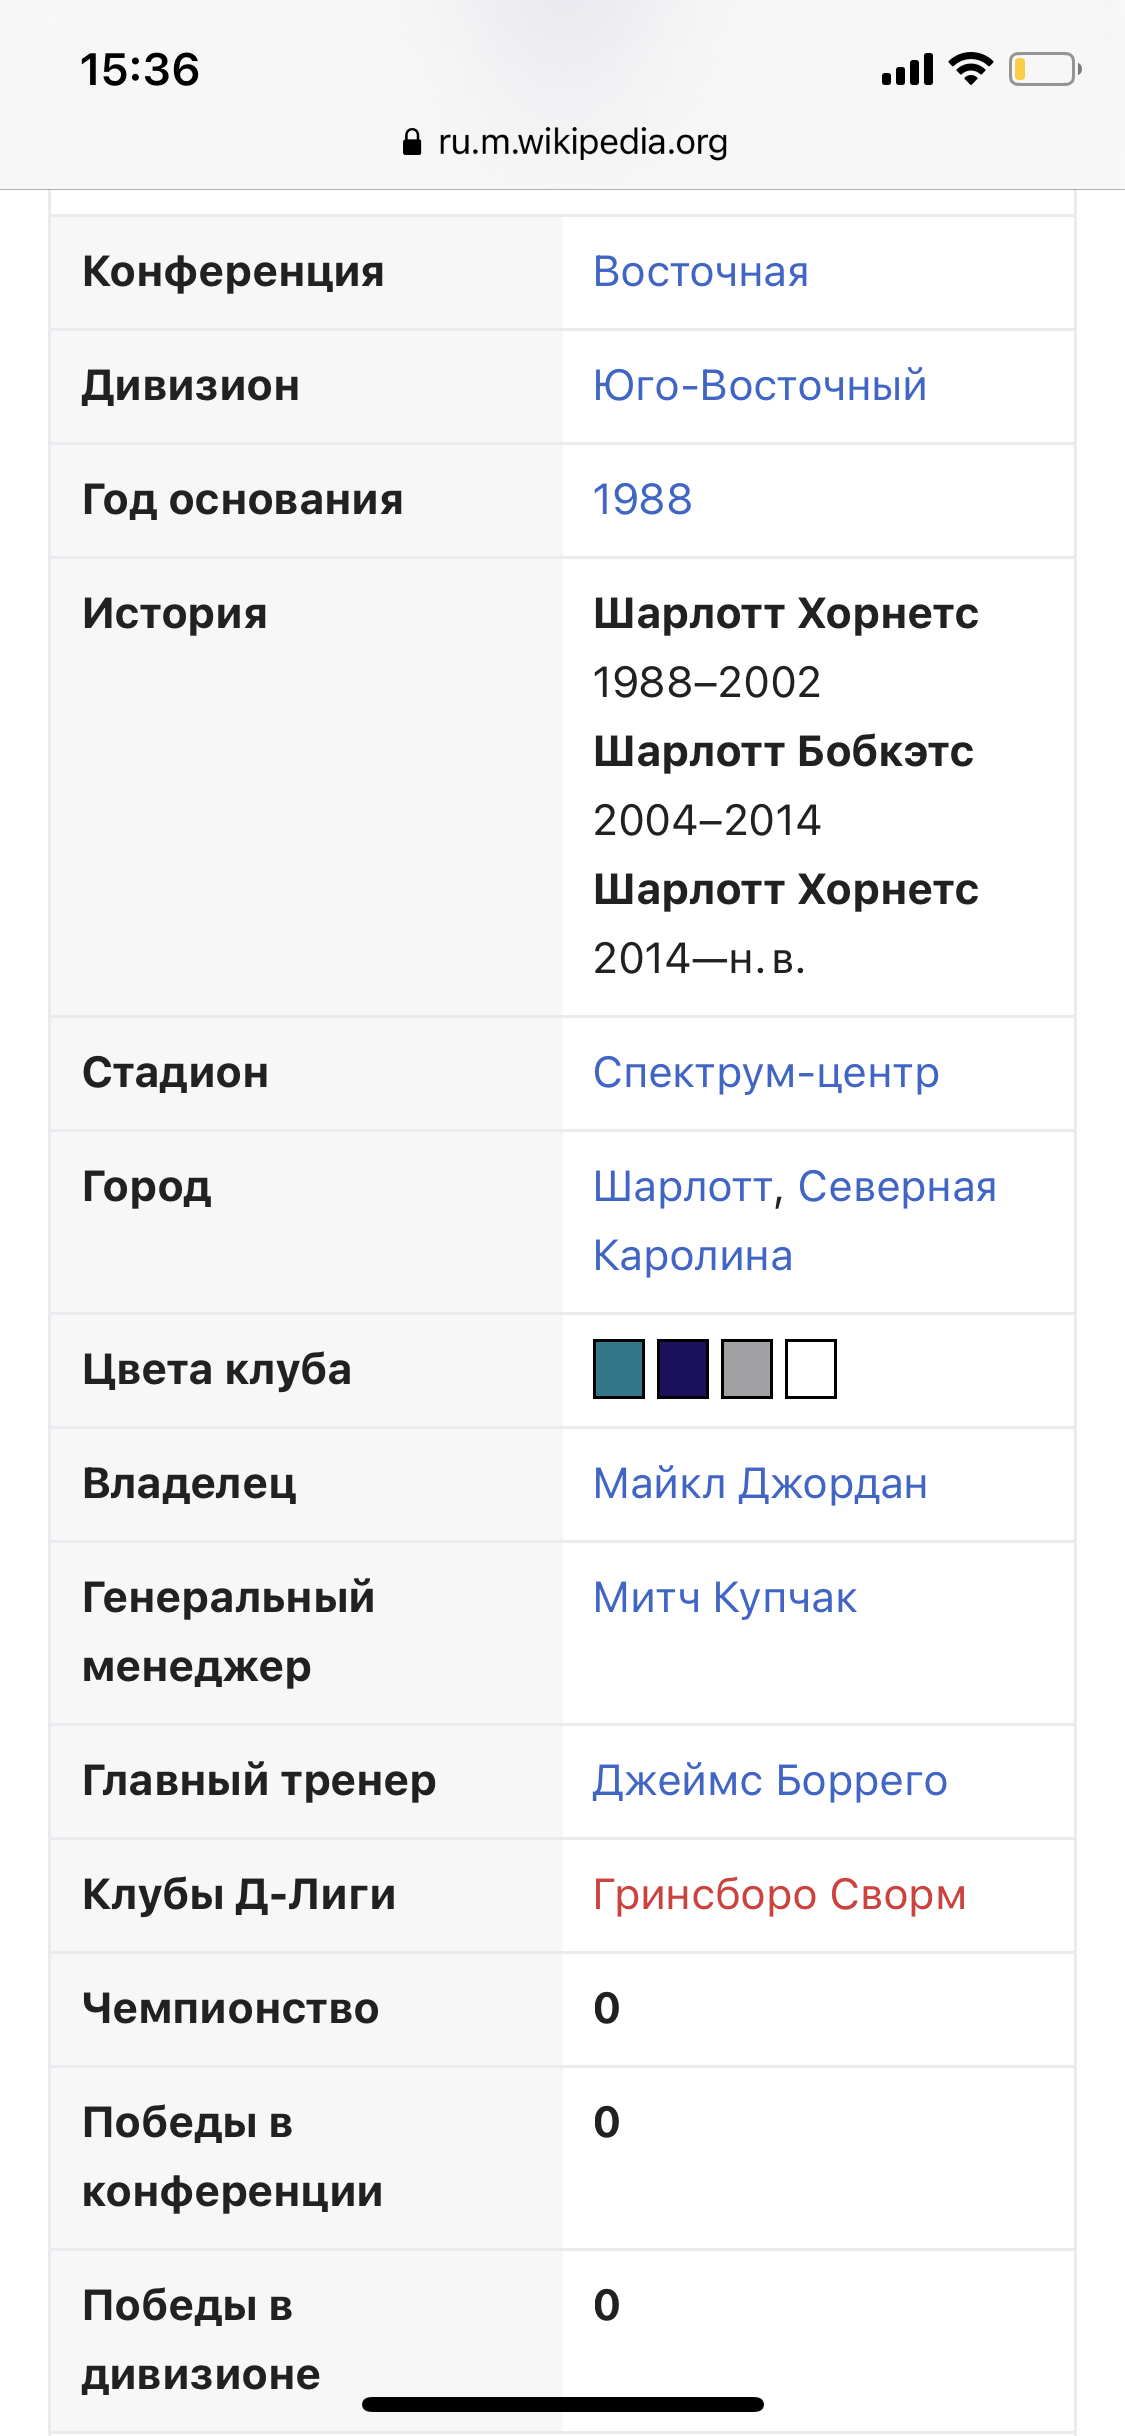Tap the Wi-Fi status icon

[970, 68]
